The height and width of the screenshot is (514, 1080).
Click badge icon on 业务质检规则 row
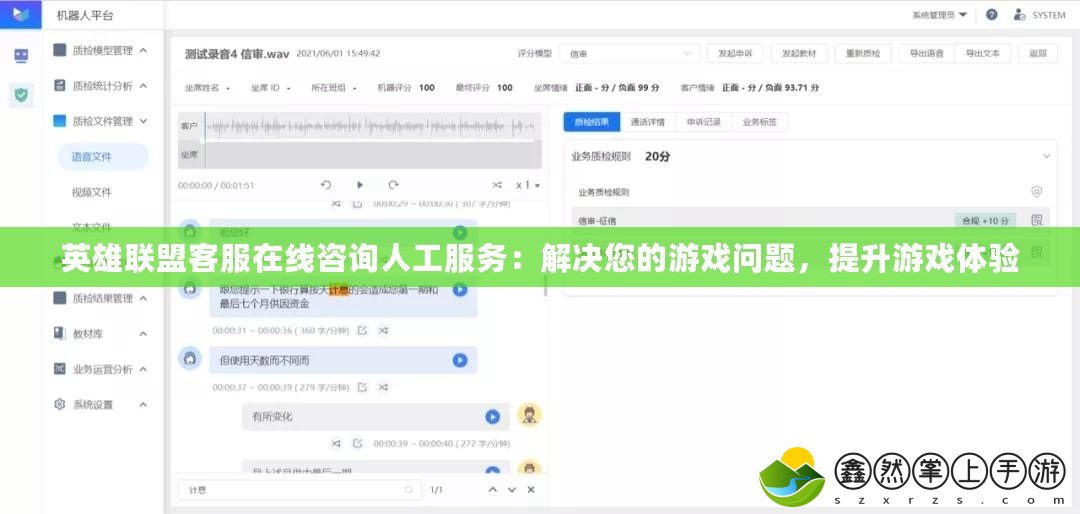[1037, 192]
